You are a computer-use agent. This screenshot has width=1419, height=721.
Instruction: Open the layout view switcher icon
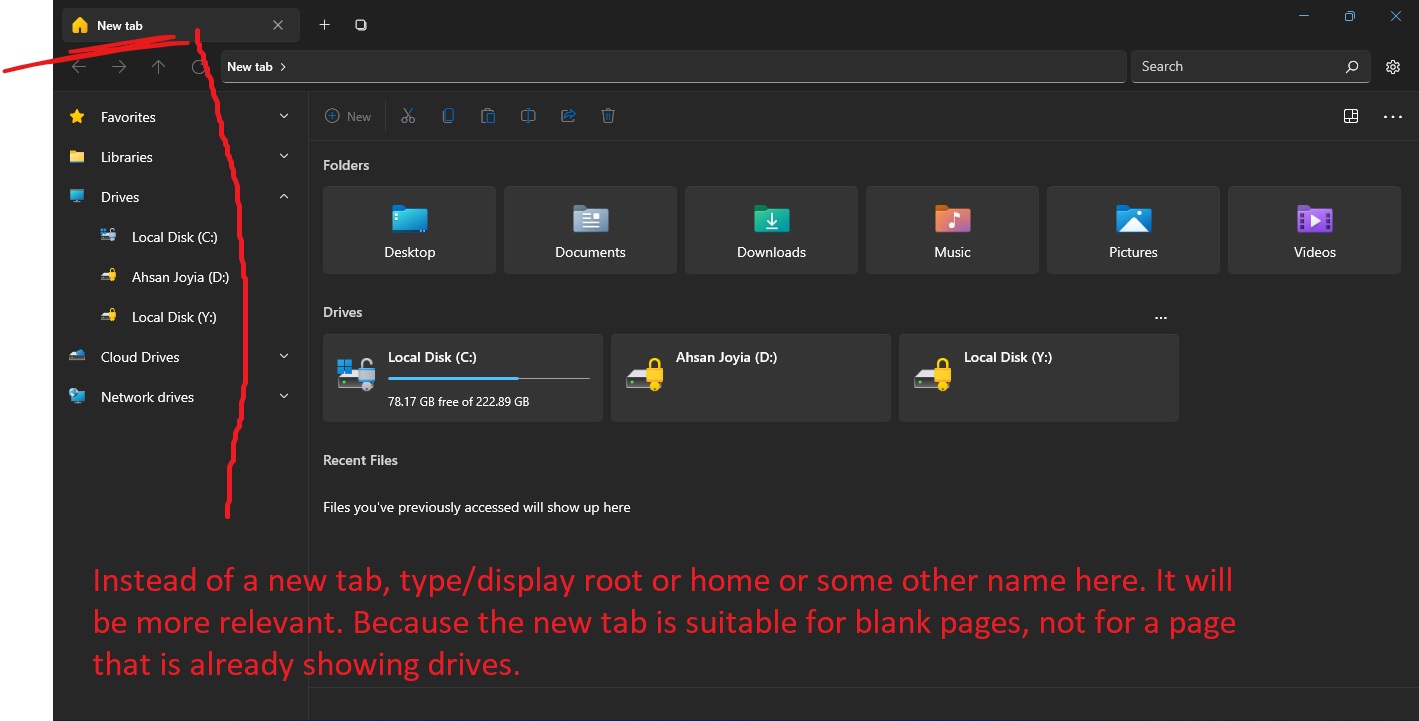pos(1351,115)
